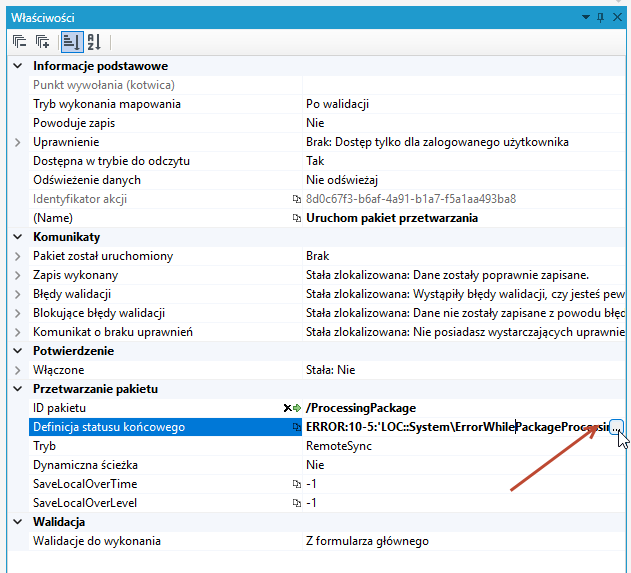This screenshot has width=631, height=573.
Task: Expand Komunikat o braku uprawnień row
Action: click(x=18, y=332)
